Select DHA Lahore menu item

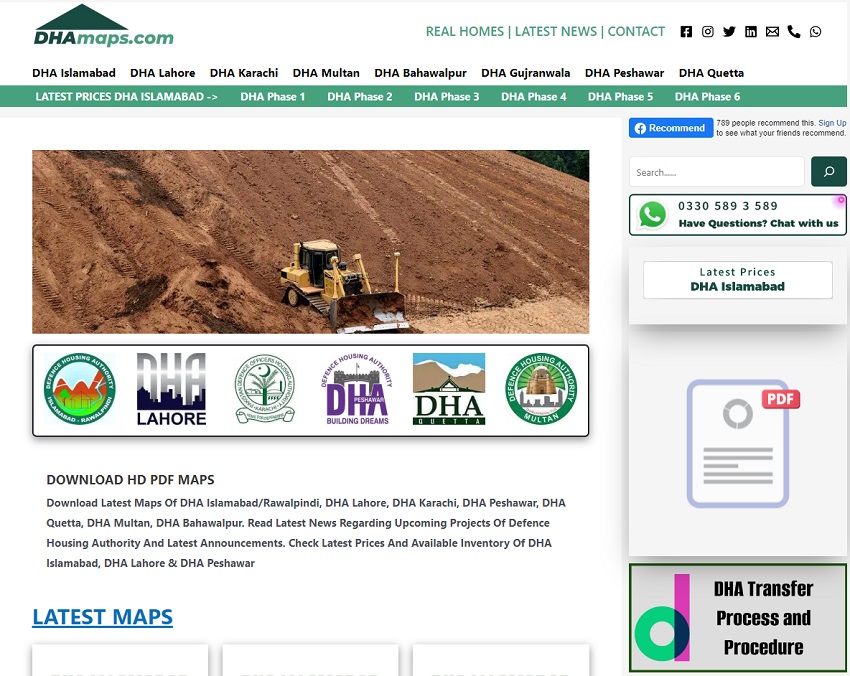[163, 73]
